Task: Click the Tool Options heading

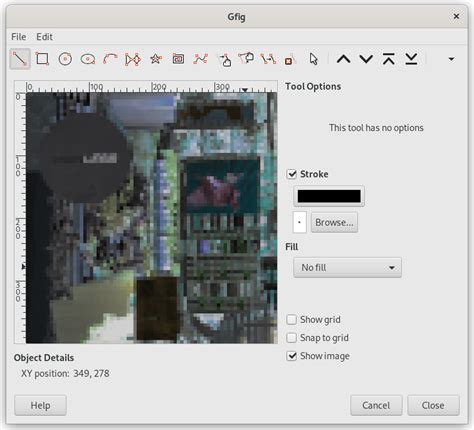Action: (313, 87)
